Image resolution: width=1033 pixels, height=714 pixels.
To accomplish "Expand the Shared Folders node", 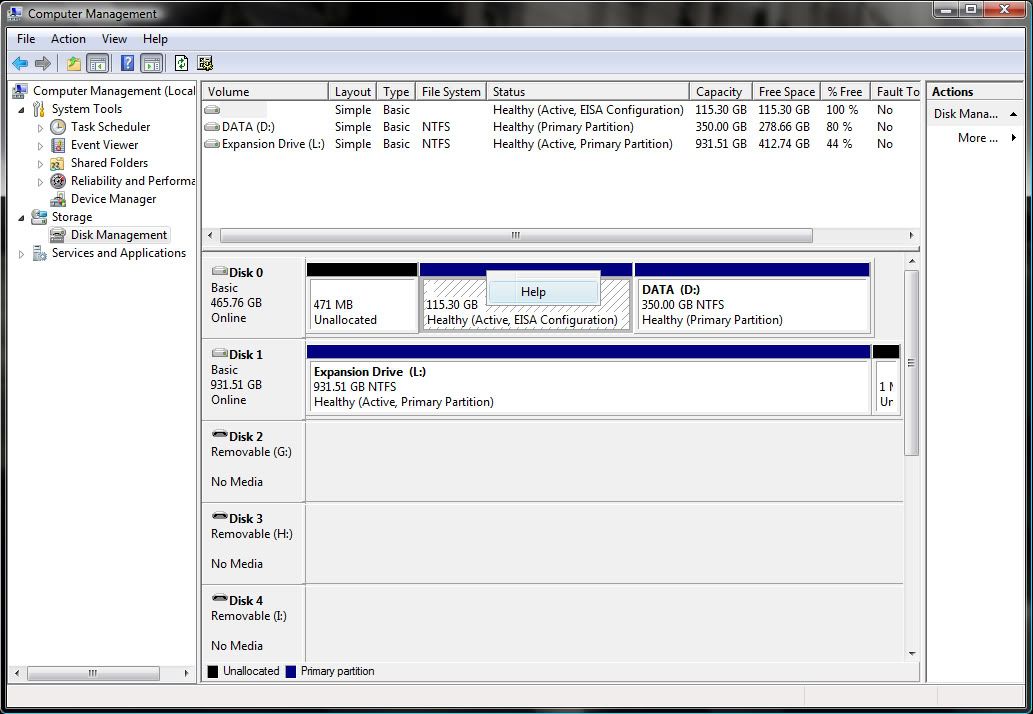I will click(40, 163).
